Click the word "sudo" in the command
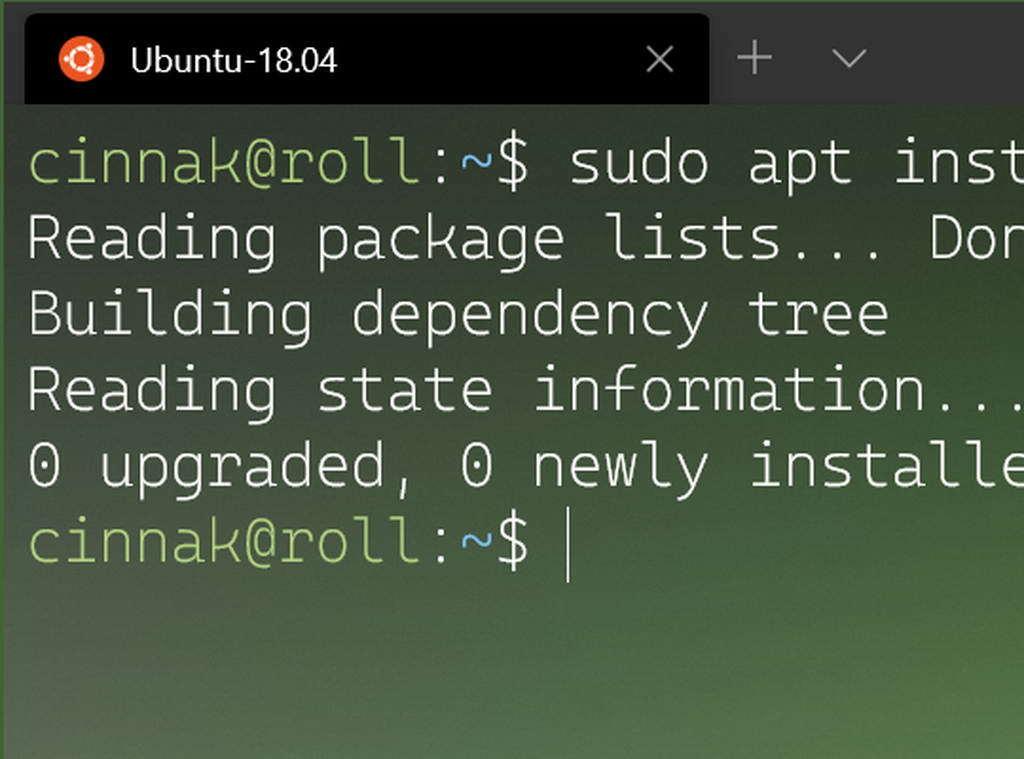This screenshot has width=1024, height=759. click(x=639, y=164)
